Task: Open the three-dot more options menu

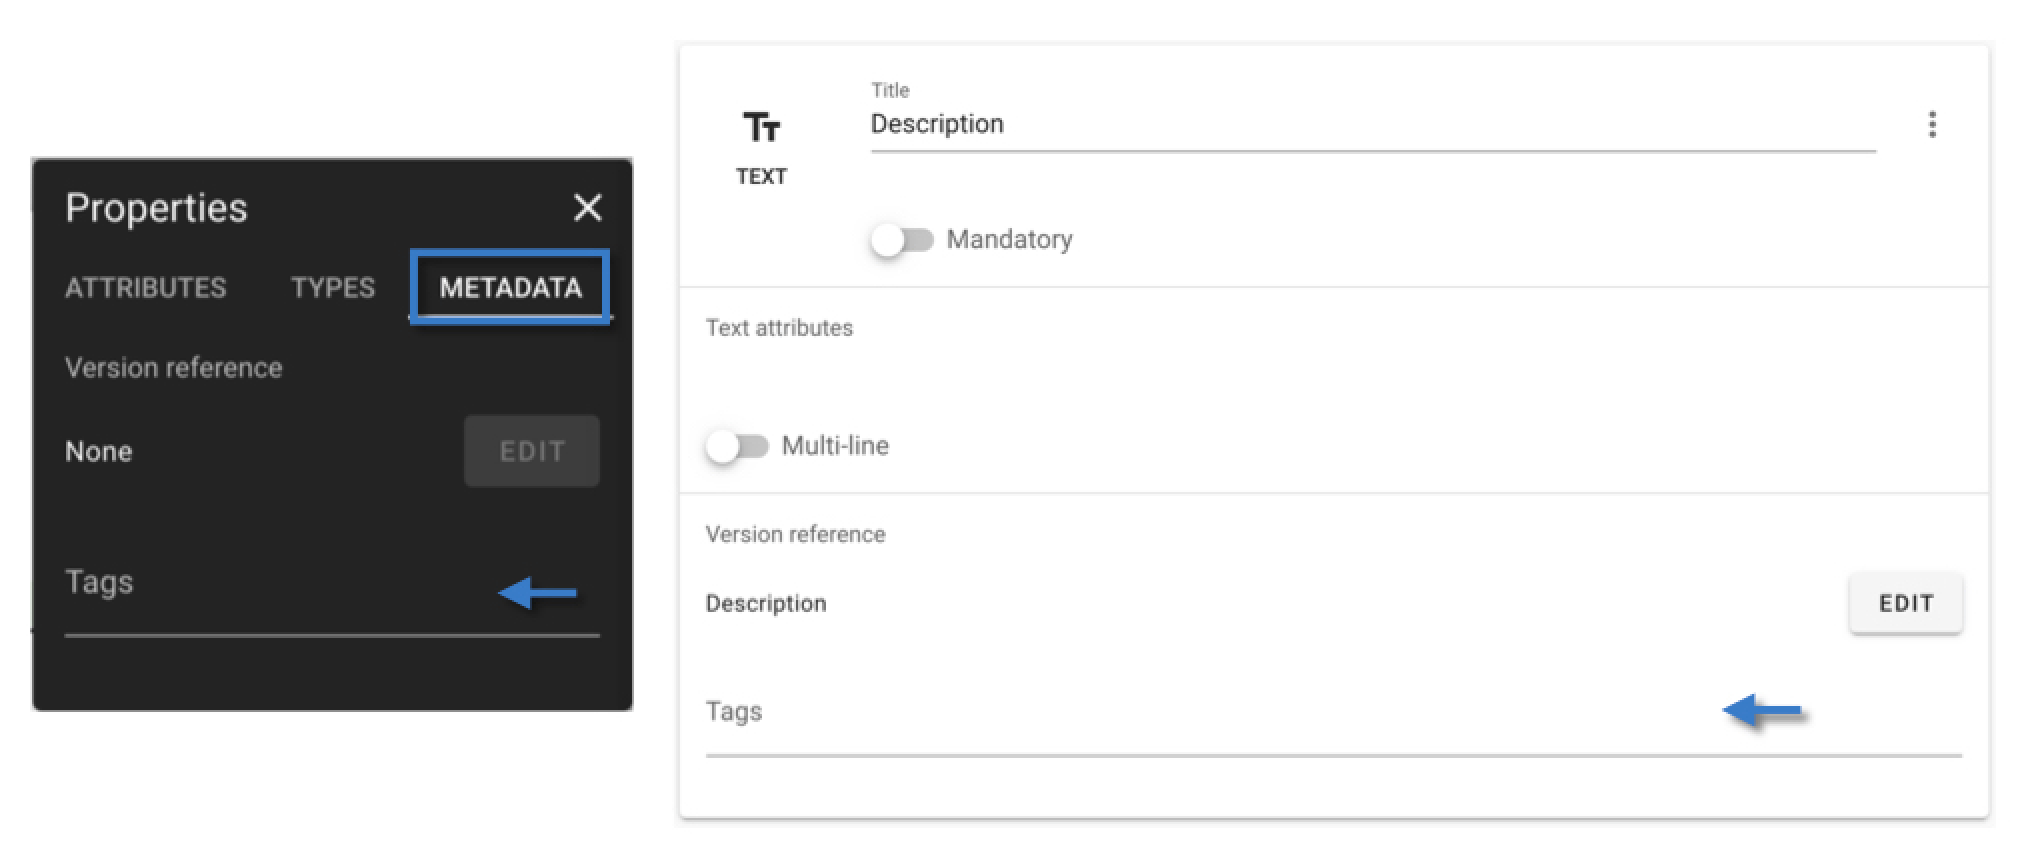Action: click(1932, 125)
